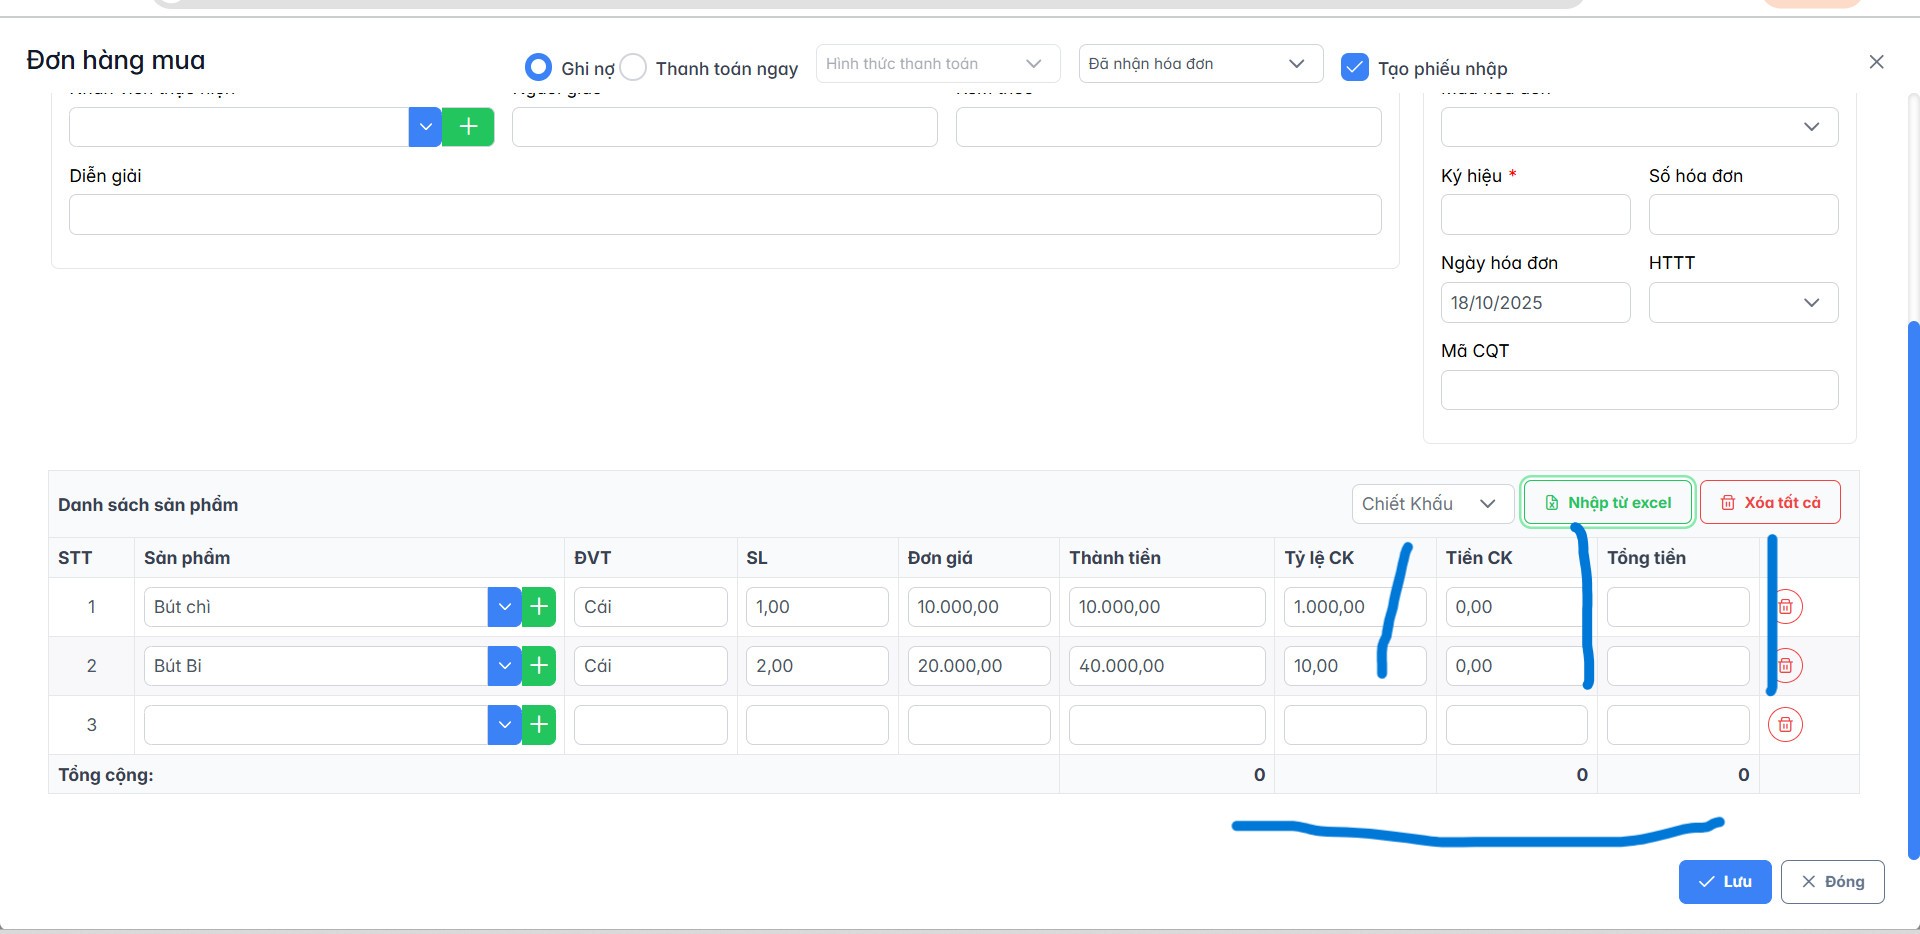This screenshot has height=934, width=1920.
Task: Click green plus in row 3
Action: pyautogui.click(x=539, y=725)
